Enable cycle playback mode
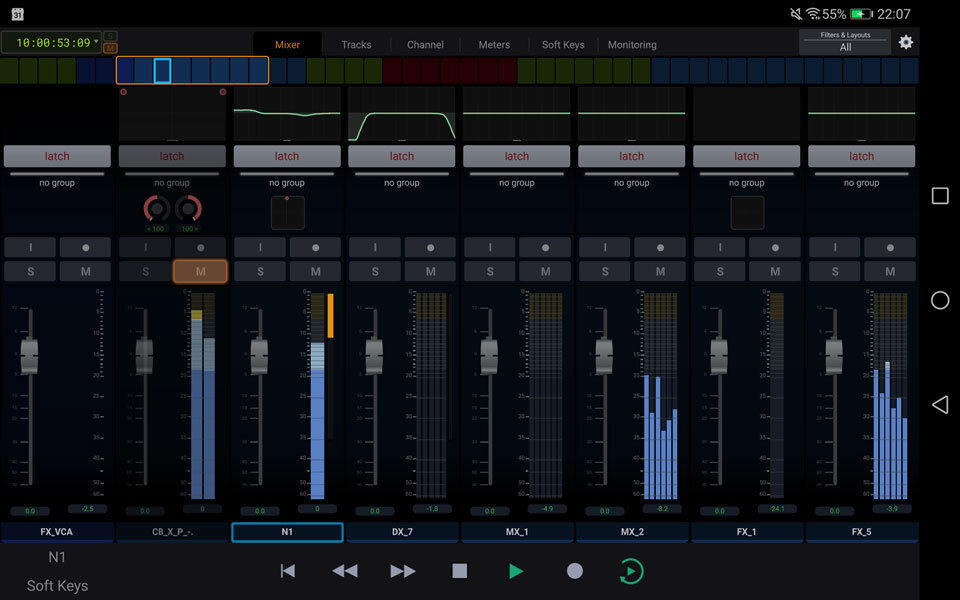 pyautogui.click(x=631, y=570)
